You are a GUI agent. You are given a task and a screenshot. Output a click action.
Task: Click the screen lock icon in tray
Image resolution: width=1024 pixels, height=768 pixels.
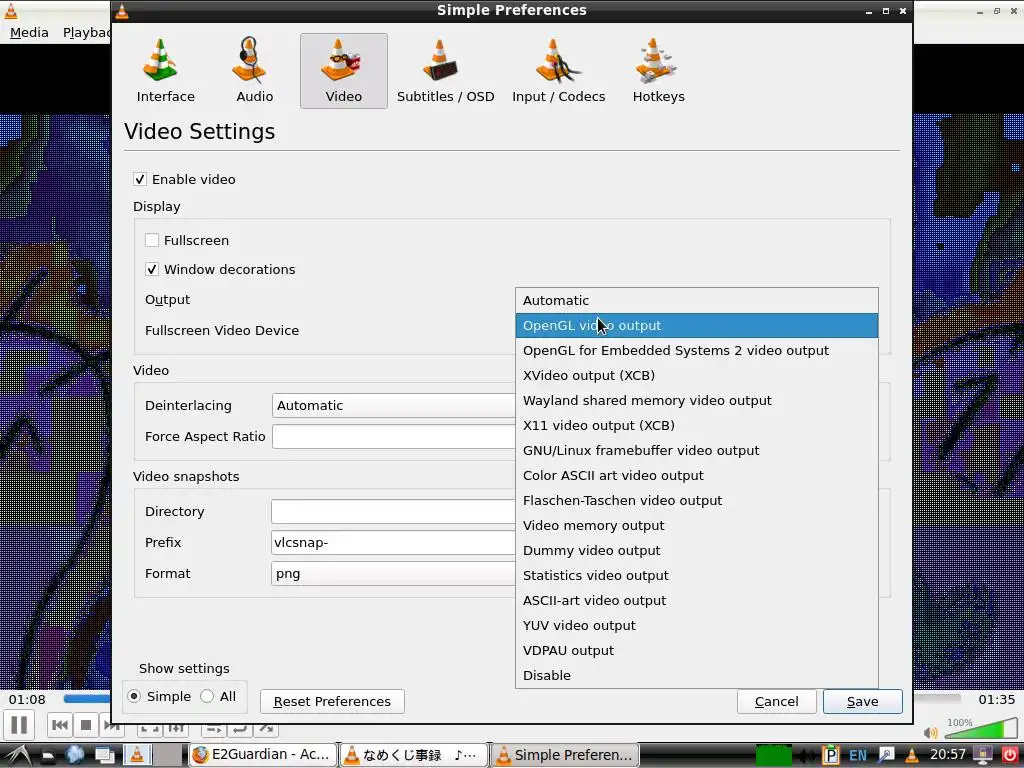(x=983, y=755)
